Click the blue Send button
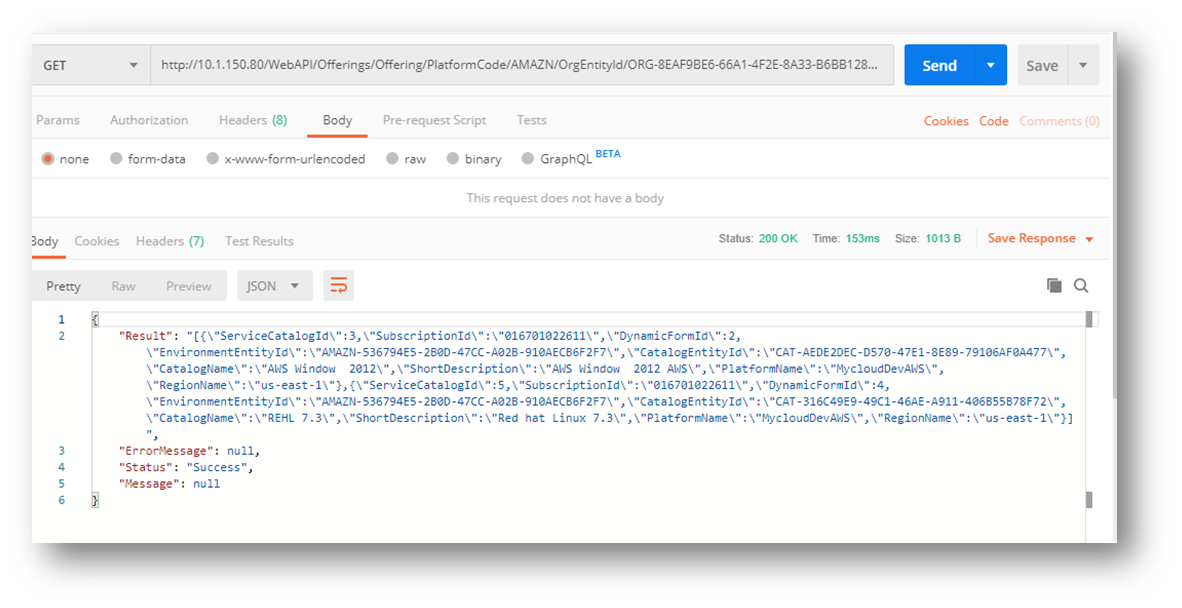The image size is (1182, 608). (939, 66)
